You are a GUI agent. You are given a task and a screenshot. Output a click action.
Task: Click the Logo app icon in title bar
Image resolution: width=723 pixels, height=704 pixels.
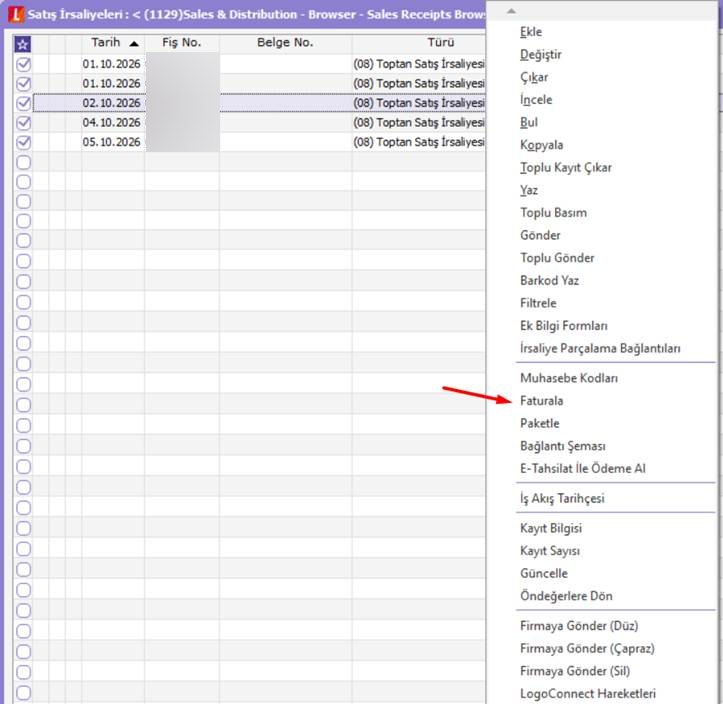[15, 15]
